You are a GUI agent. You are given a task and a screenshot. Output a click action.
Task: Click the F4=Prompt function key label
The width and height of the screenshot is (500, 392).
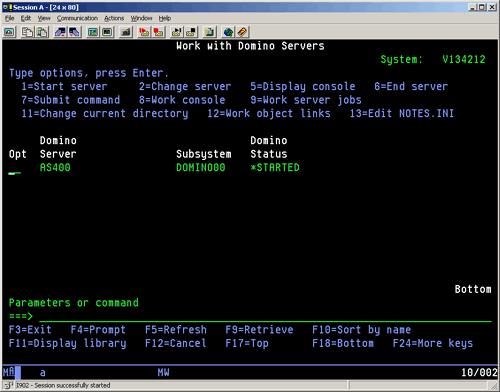coord(98,330)
